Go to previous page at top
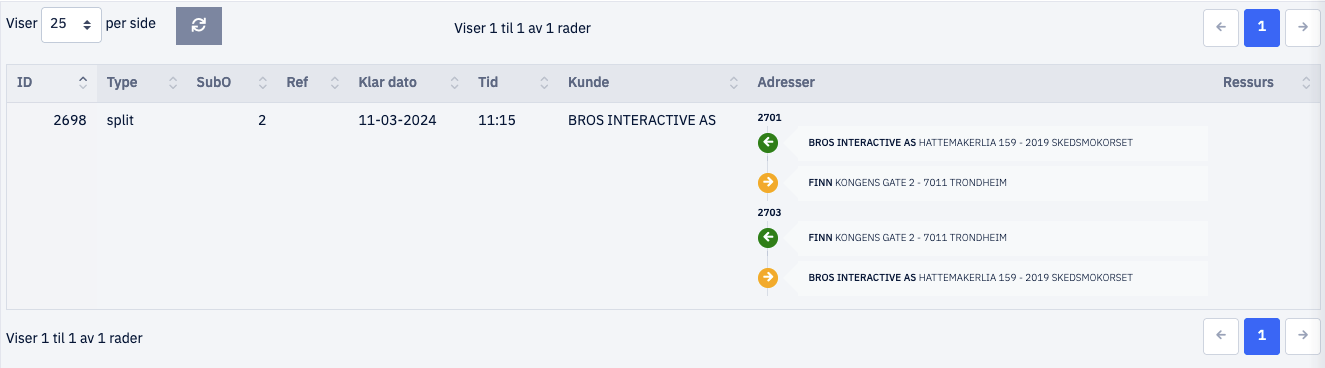The height and width of the screenshot is (368, 1325). coord(1221,28)
